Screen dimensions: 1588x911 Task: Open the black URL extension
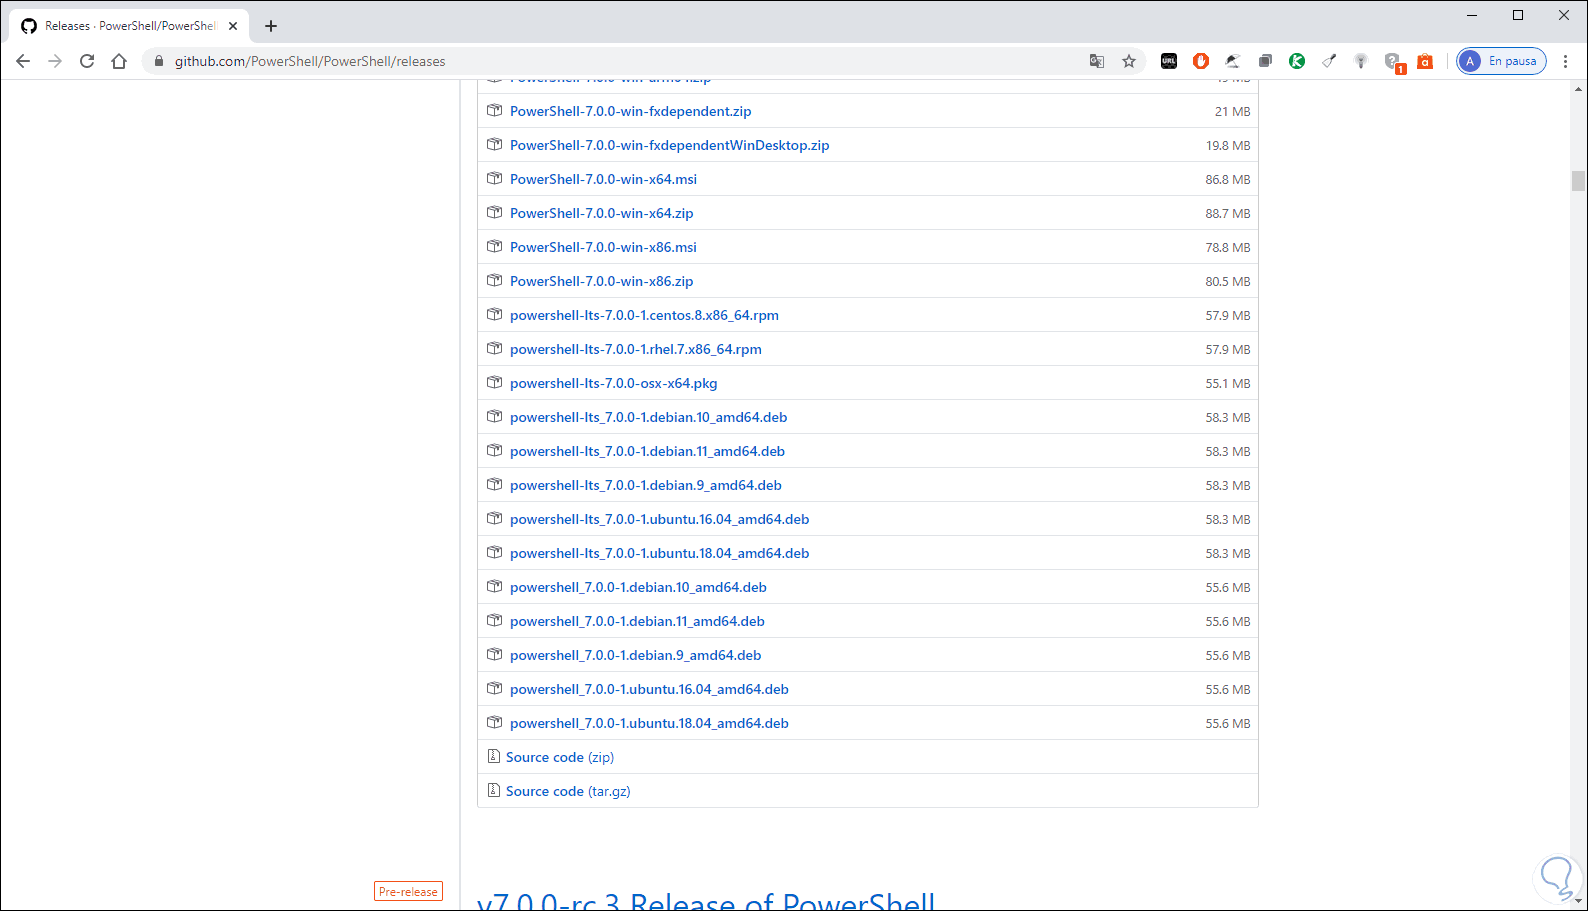click(1169, 61)
